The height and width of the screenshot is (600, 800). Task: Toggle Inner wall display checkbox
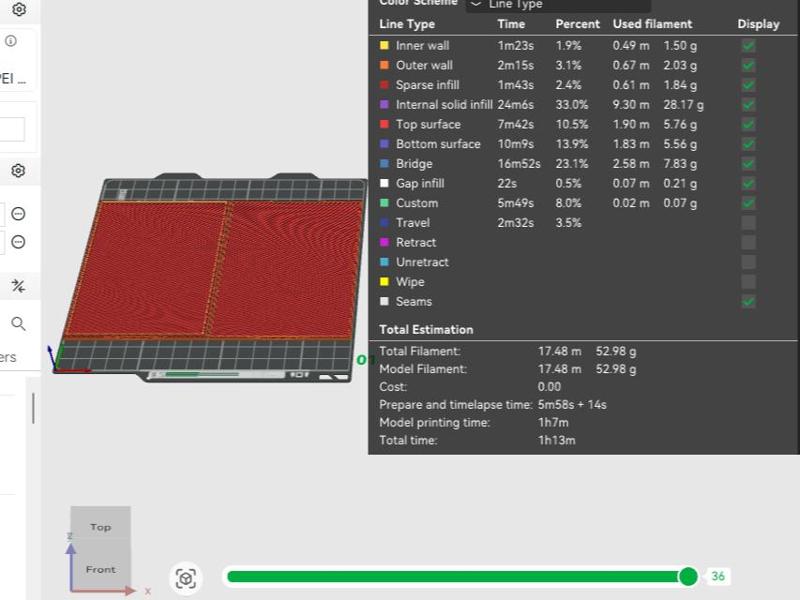pyautogui.click(x=748, y=45)
